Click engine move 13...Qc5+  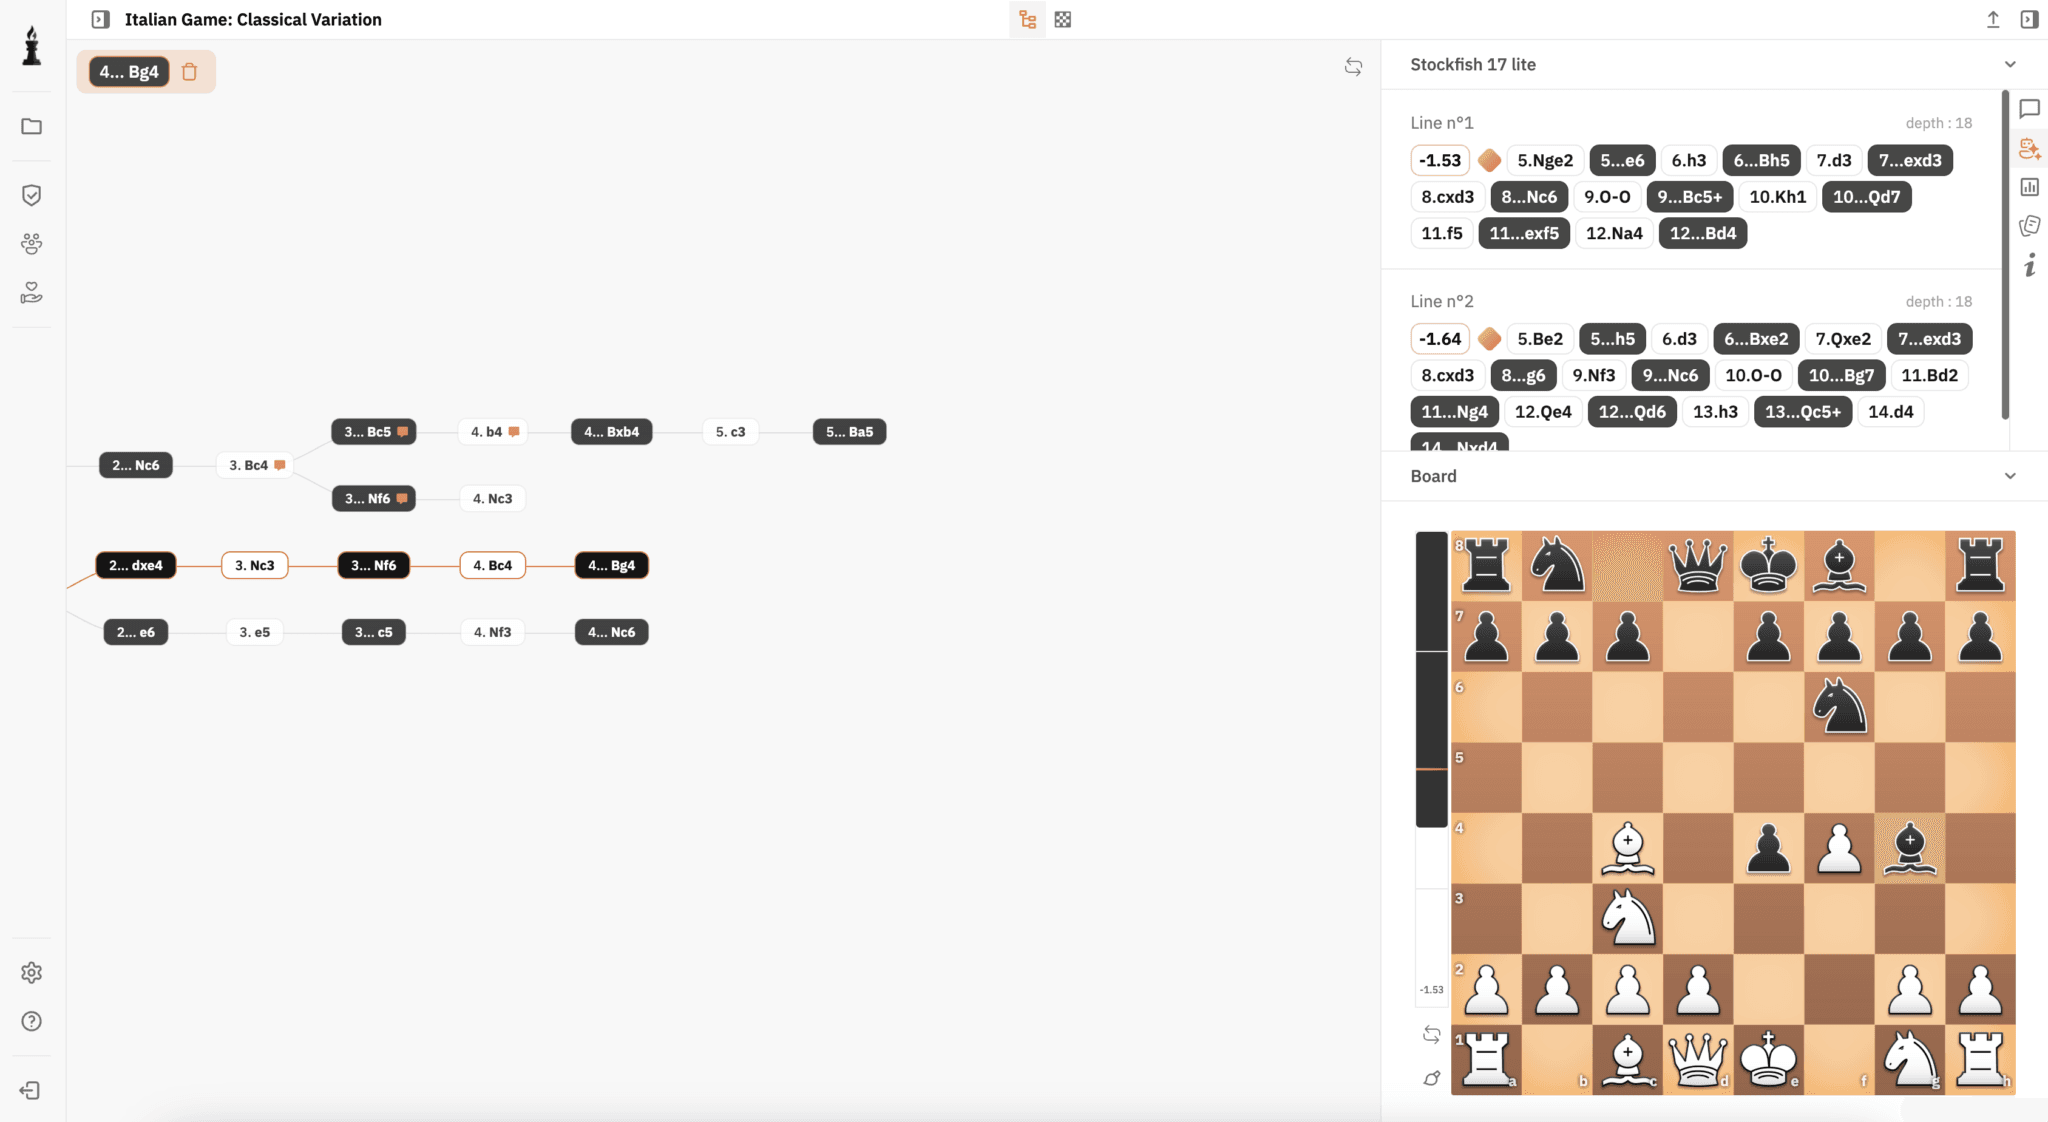pos(1803,412)
